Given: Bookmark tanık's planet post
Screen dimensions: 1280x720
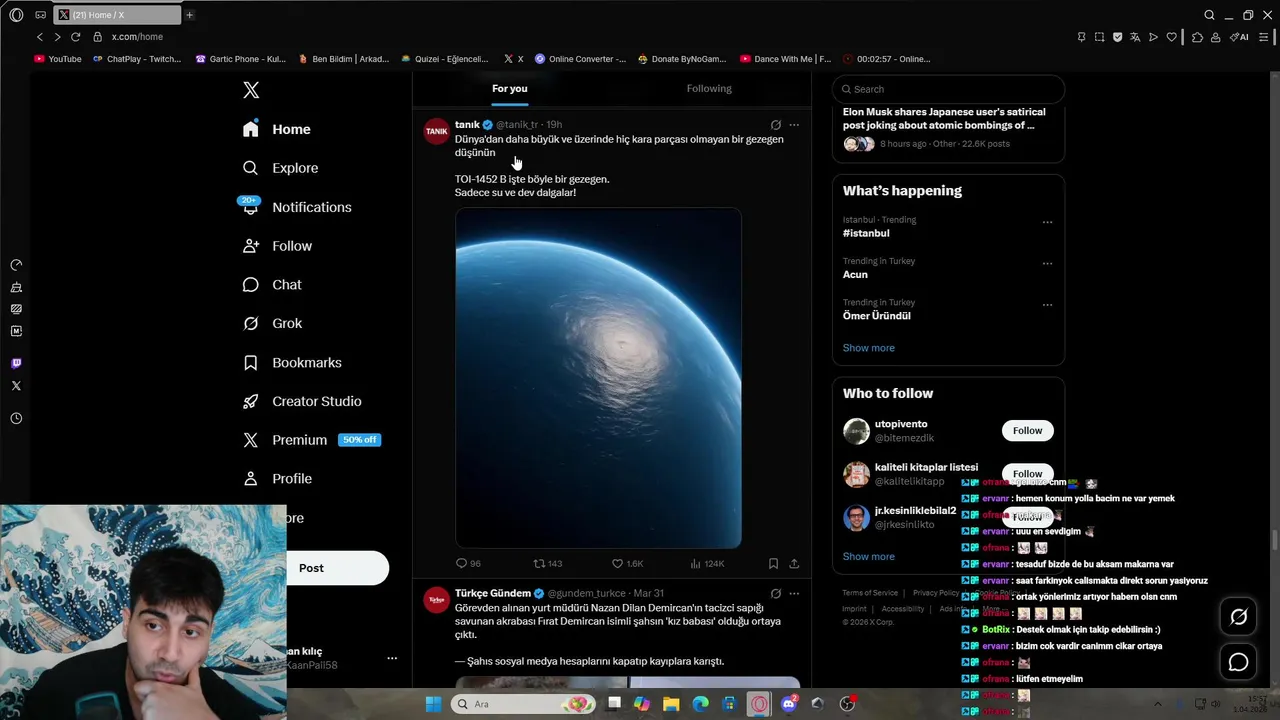Looking at the screenshot, I should coord(773,564).
